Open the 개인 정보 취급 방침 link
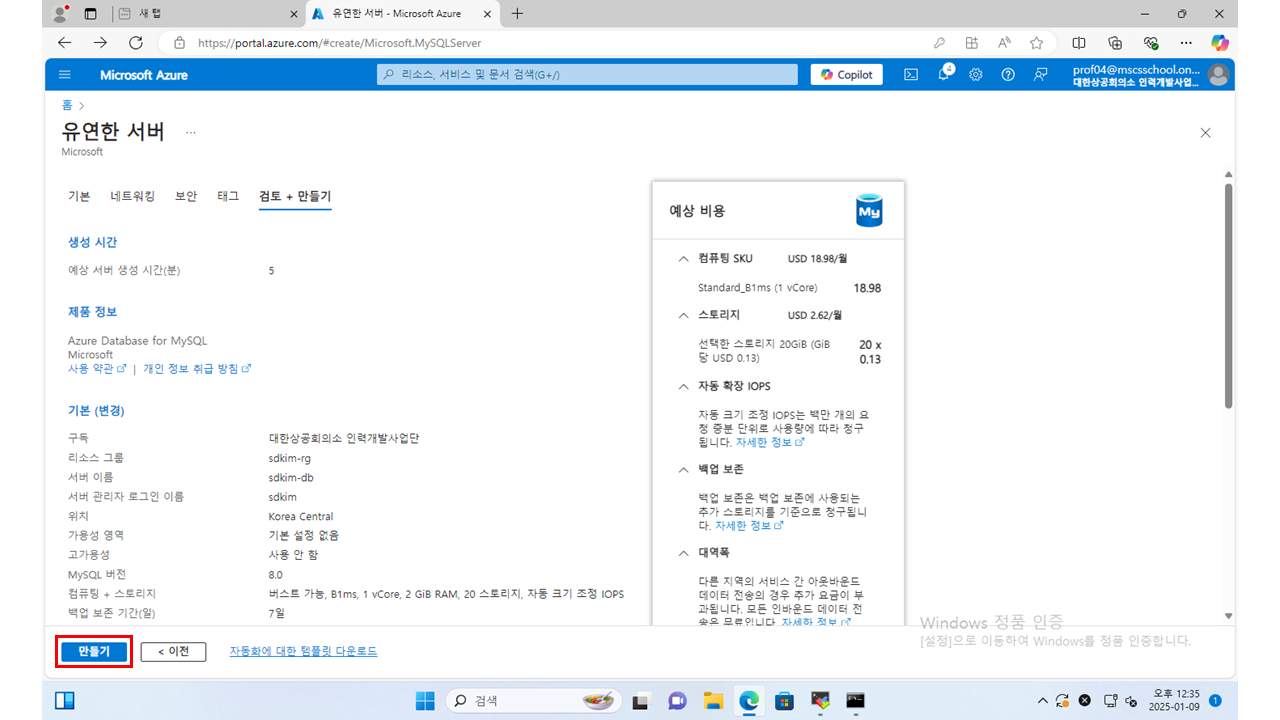The width and height of the screenshot is (1280, 720). (197, 368)
